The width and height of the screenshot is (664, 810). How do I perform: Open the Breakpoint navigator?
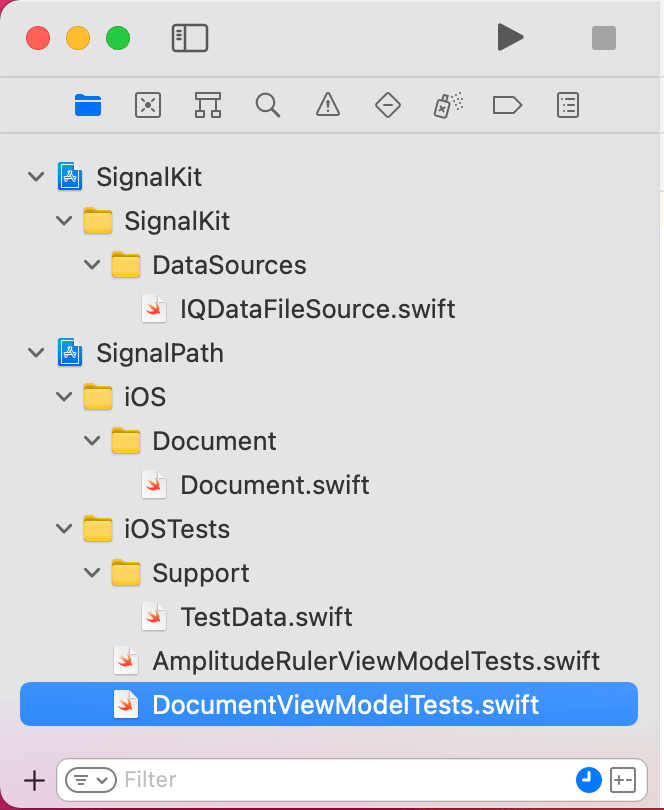pos(507,105)
